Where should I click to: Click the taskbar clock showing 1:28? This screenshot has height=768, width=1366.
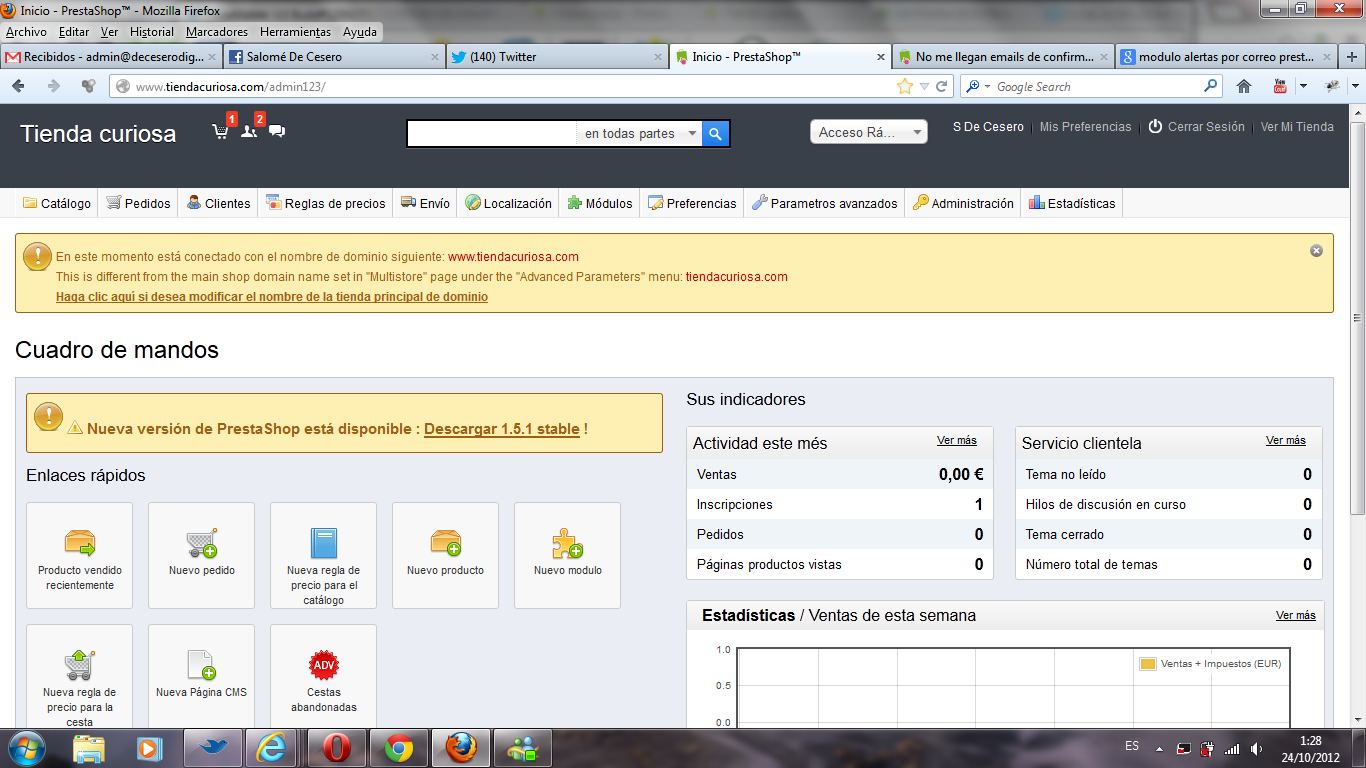click(x=1311, y=740)
